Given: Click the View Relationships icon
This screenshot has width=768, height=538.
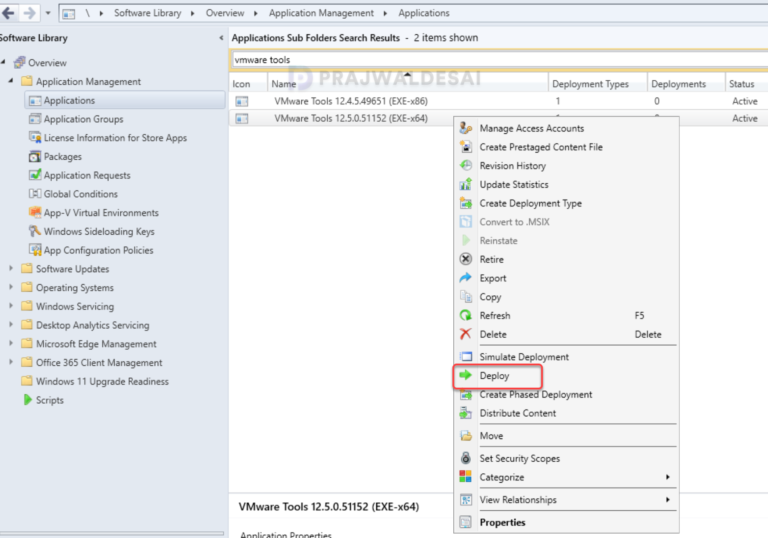Looking at the screenshot, I should coord(465,500).
